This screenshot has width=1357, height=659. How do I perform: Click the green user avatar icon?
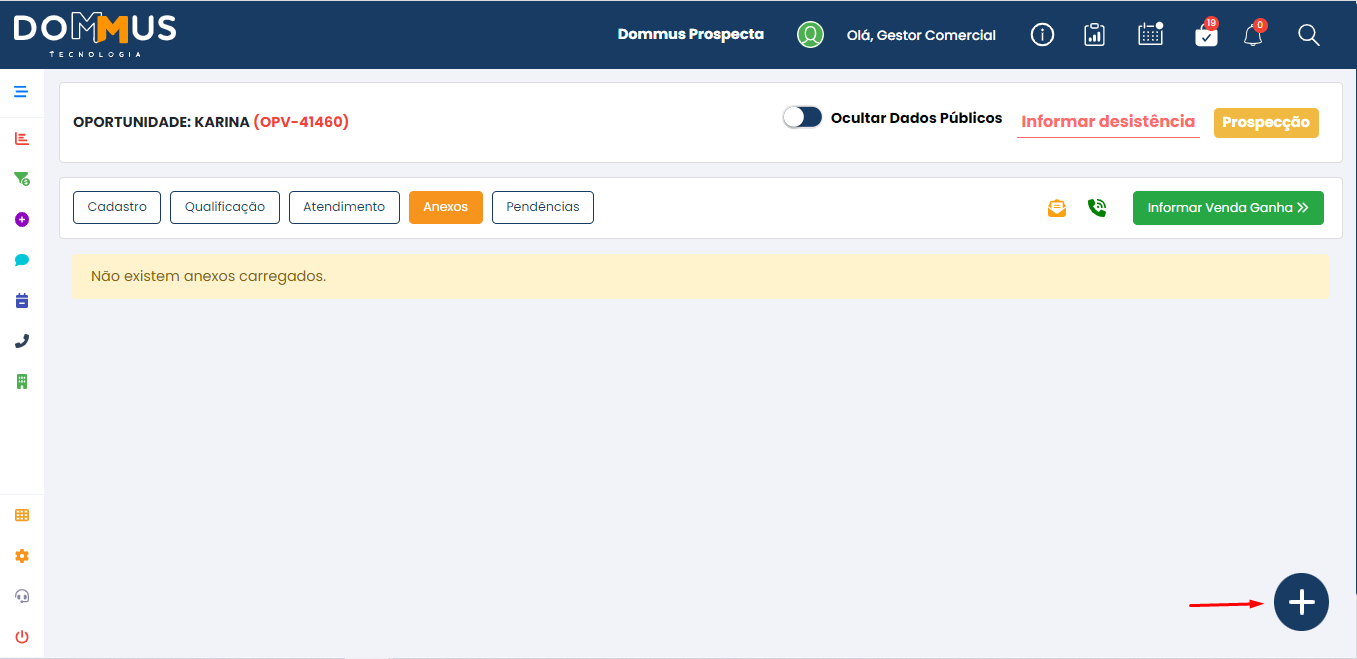tap(810, 35)
